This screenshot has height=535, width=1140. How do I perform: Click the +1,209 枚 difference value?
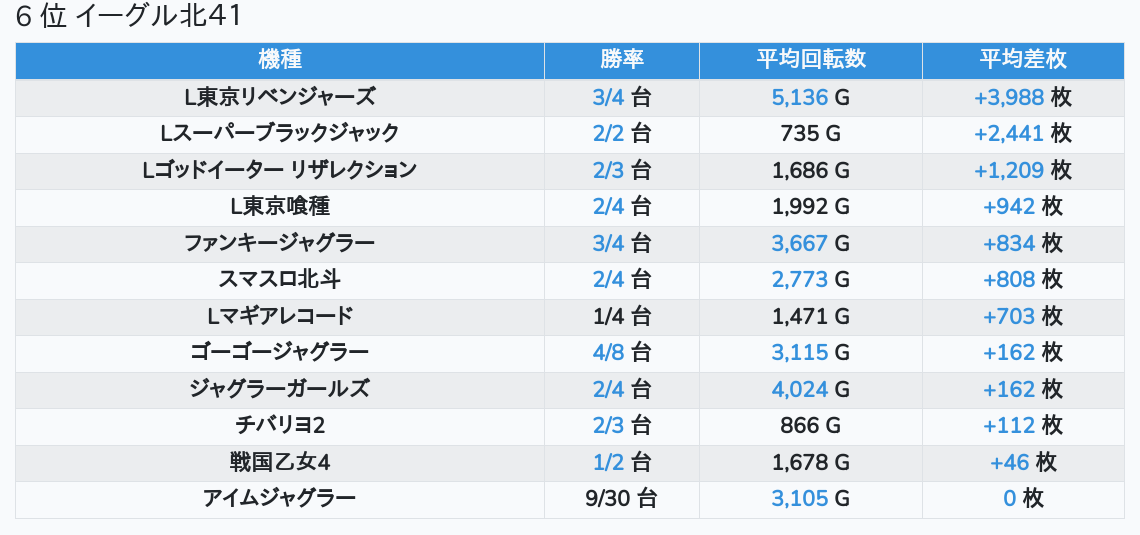1009,170
